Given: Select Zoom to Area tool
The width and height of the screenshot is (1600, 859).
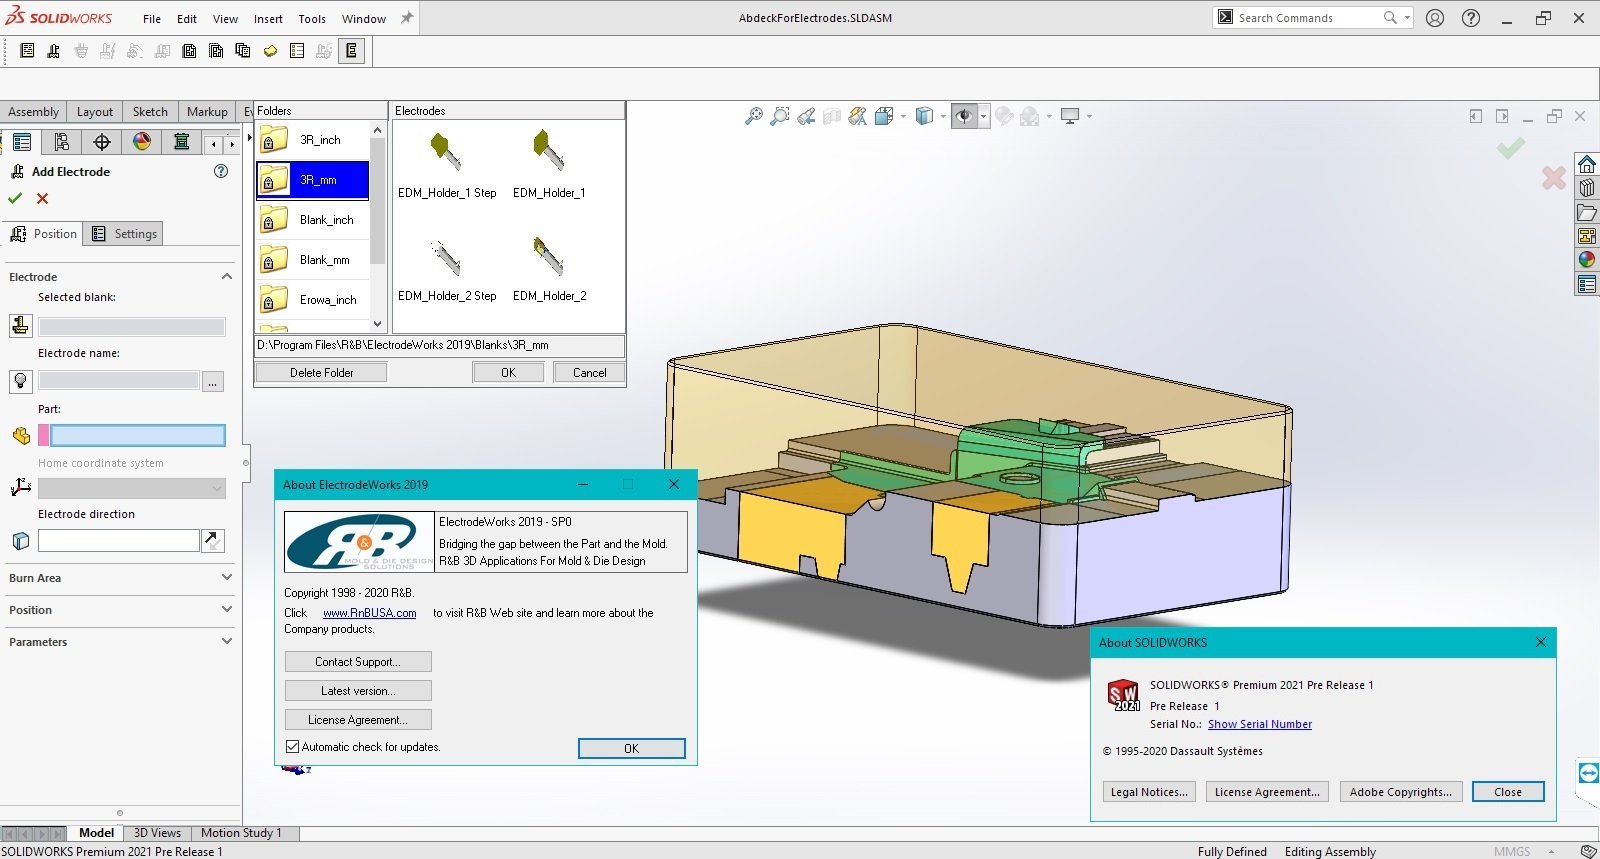Looking at the screenshot, I should click(x=780, y=117).
